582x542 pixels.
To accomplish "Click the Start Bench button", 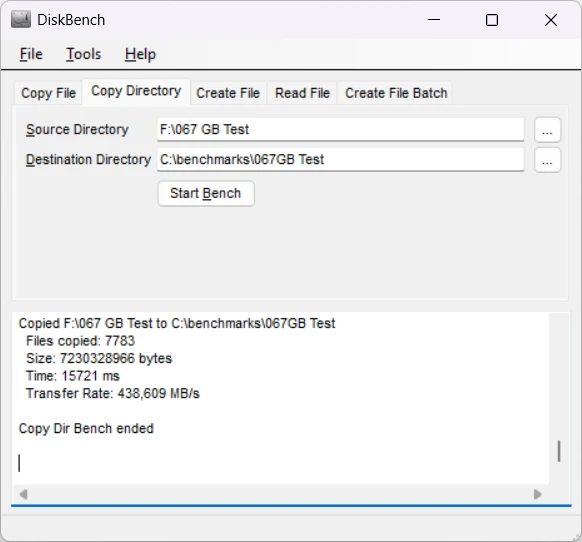I will click(x=206, y=193).
